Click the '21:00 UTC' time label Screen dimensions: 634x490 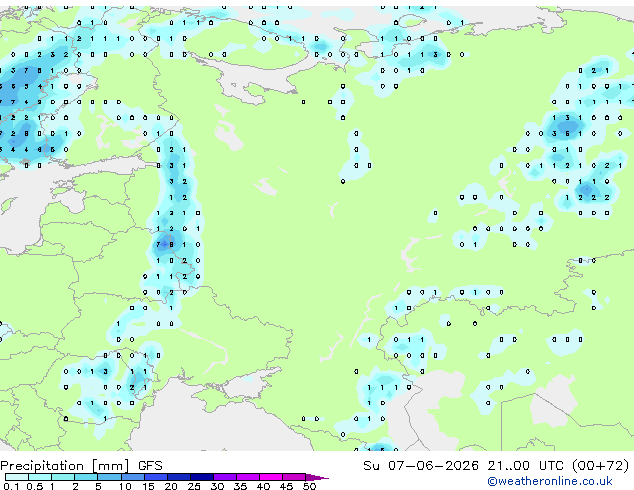coord(525,466)
